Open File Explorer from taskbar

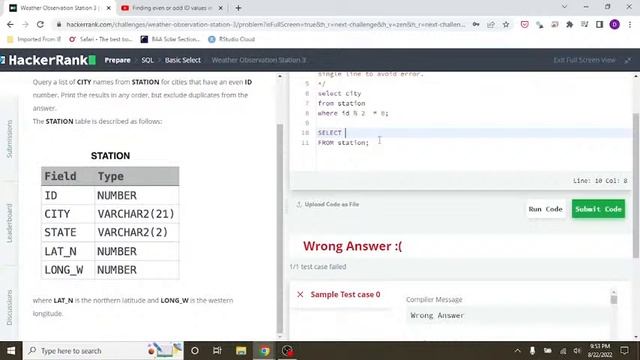[x=241, y=351]
